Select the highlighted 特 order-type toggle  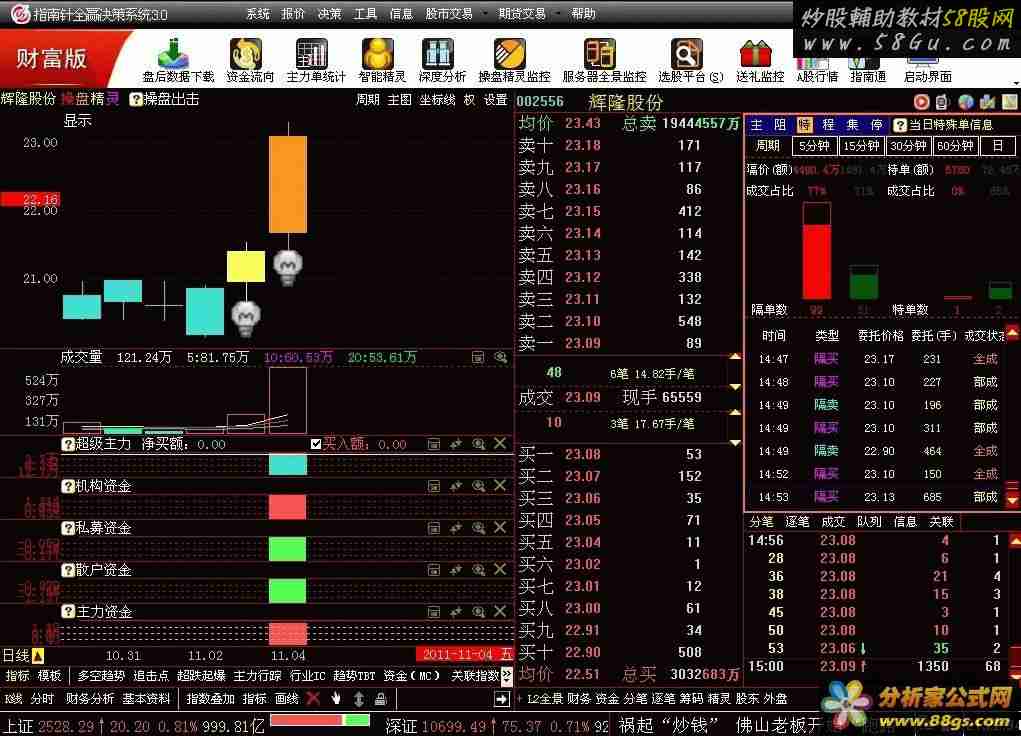pos(804,124)
